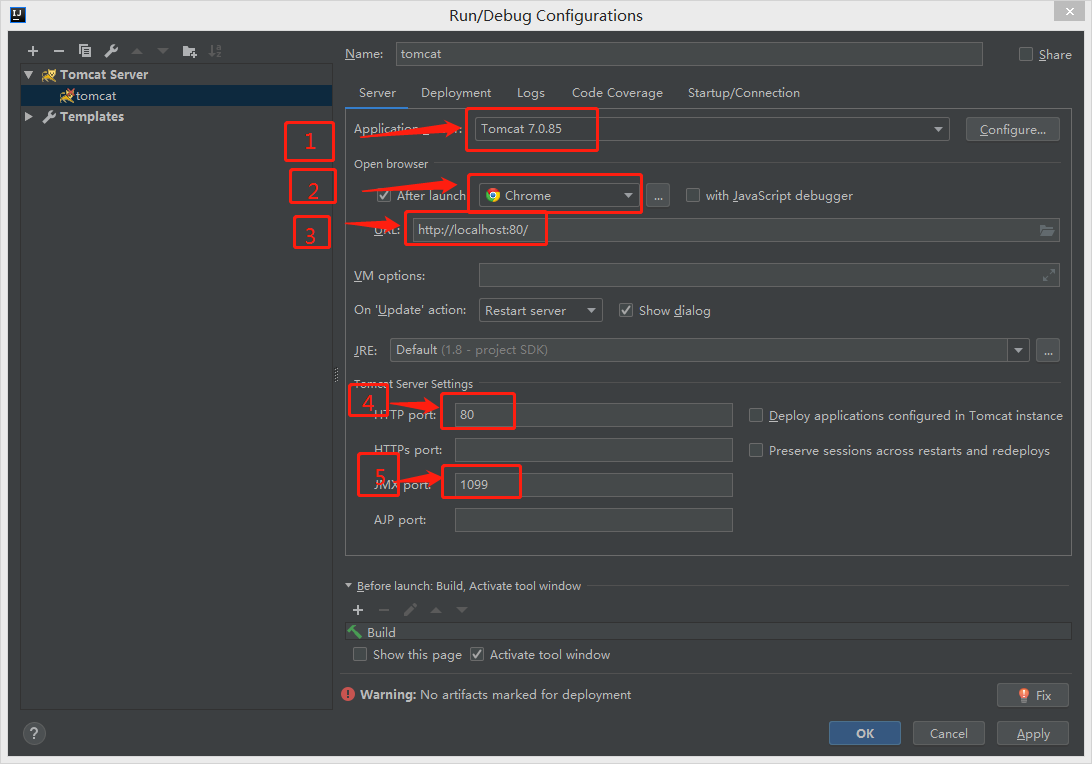Screen dimensions: 1092x764
Task: Remove the before launch task with the minus icon
Action: 384,610
